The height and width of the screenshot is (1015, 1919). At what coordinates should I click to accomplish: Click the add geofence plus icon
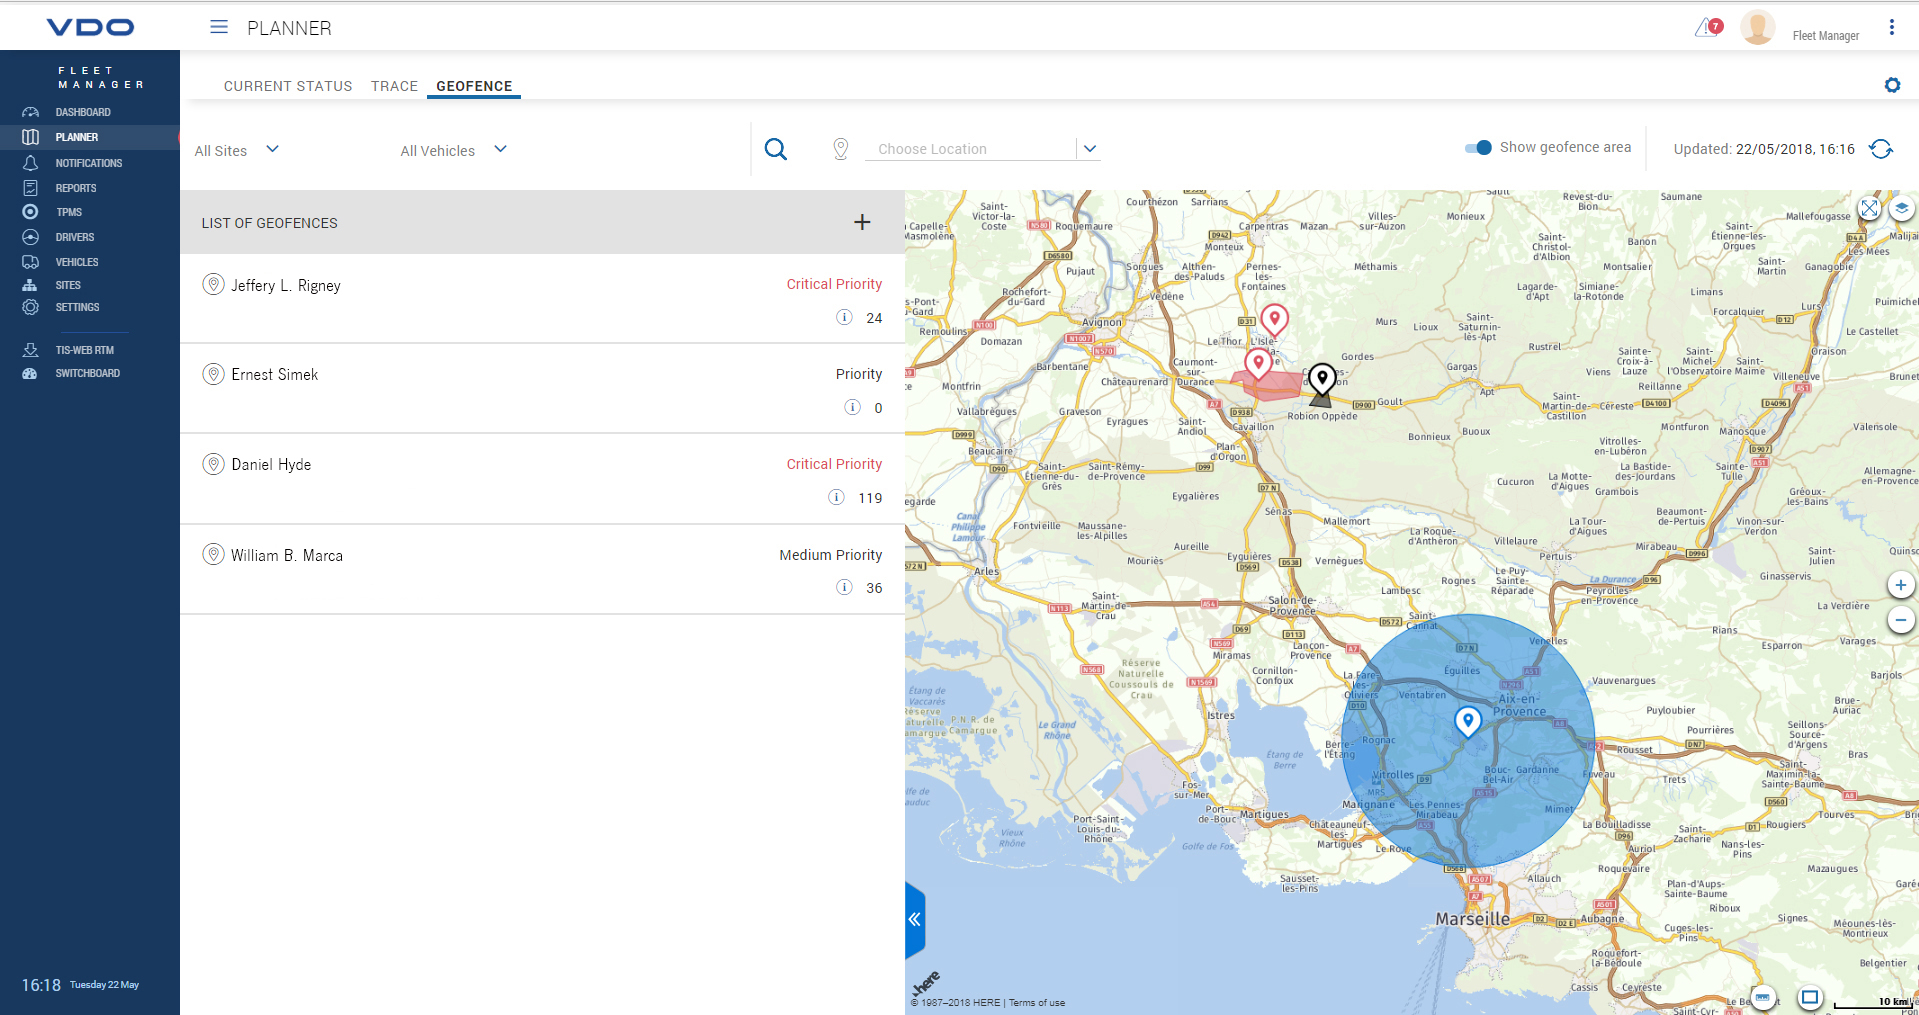[862, 222]
